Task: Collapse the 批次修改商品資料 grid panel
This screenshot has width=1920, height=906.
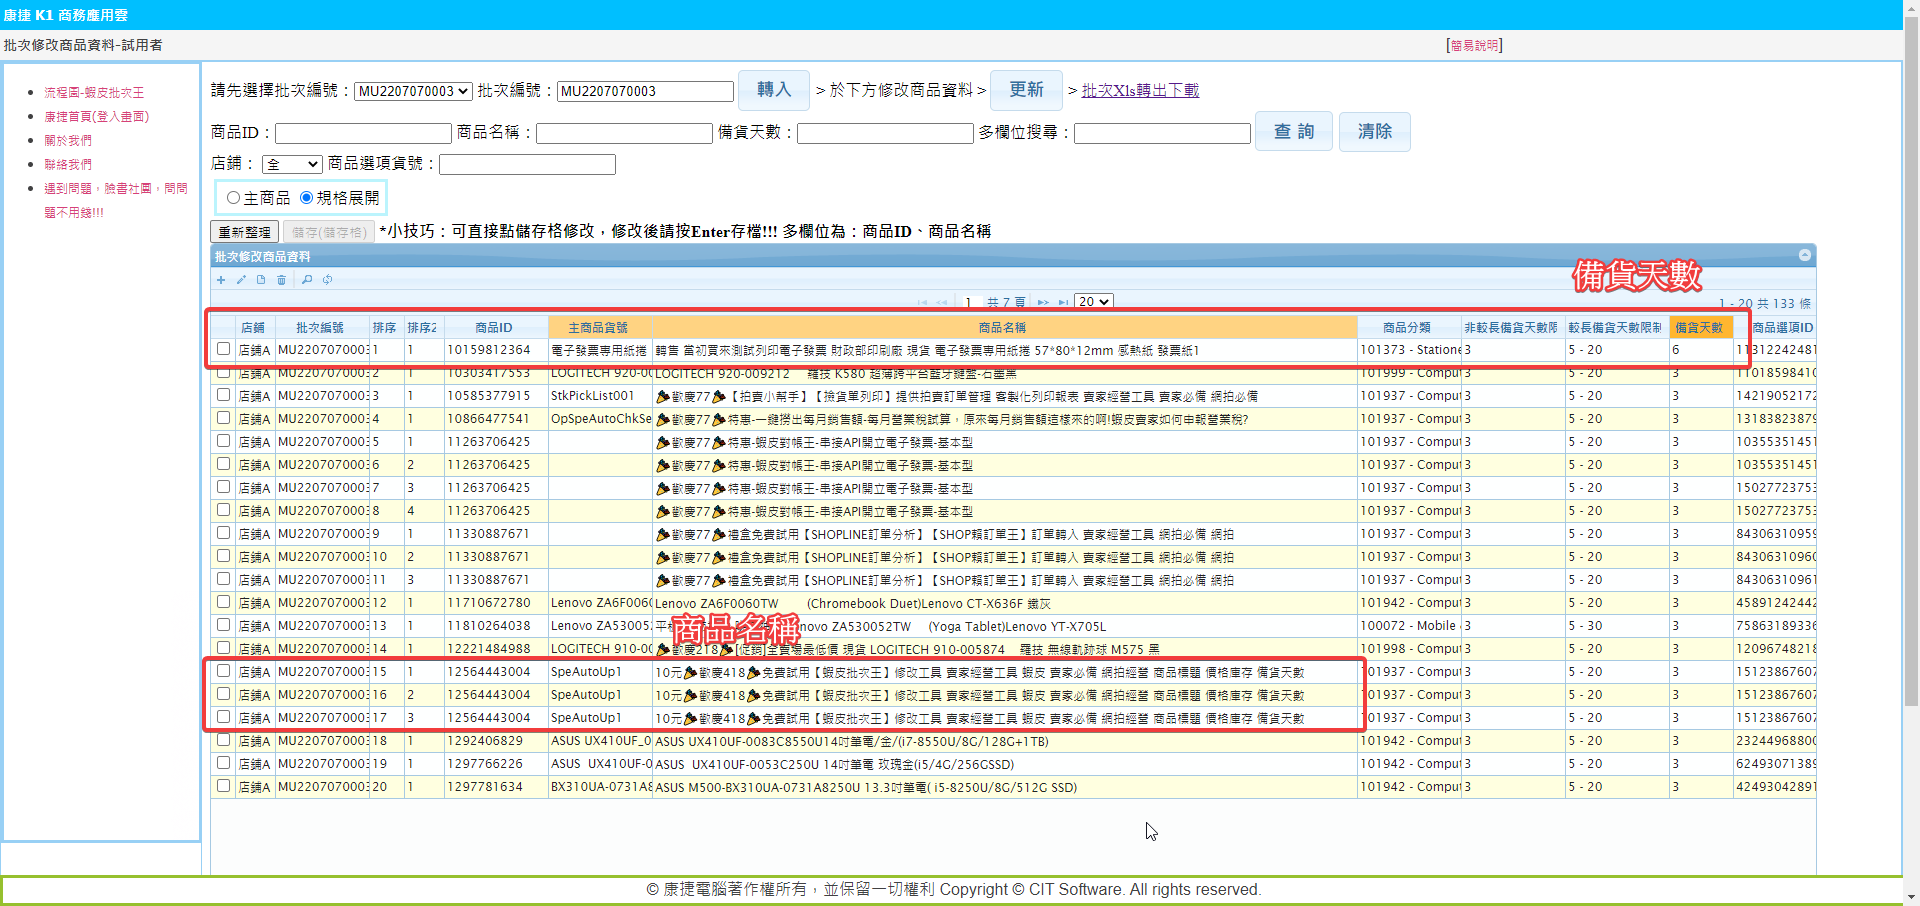Action: point(1804,256)
